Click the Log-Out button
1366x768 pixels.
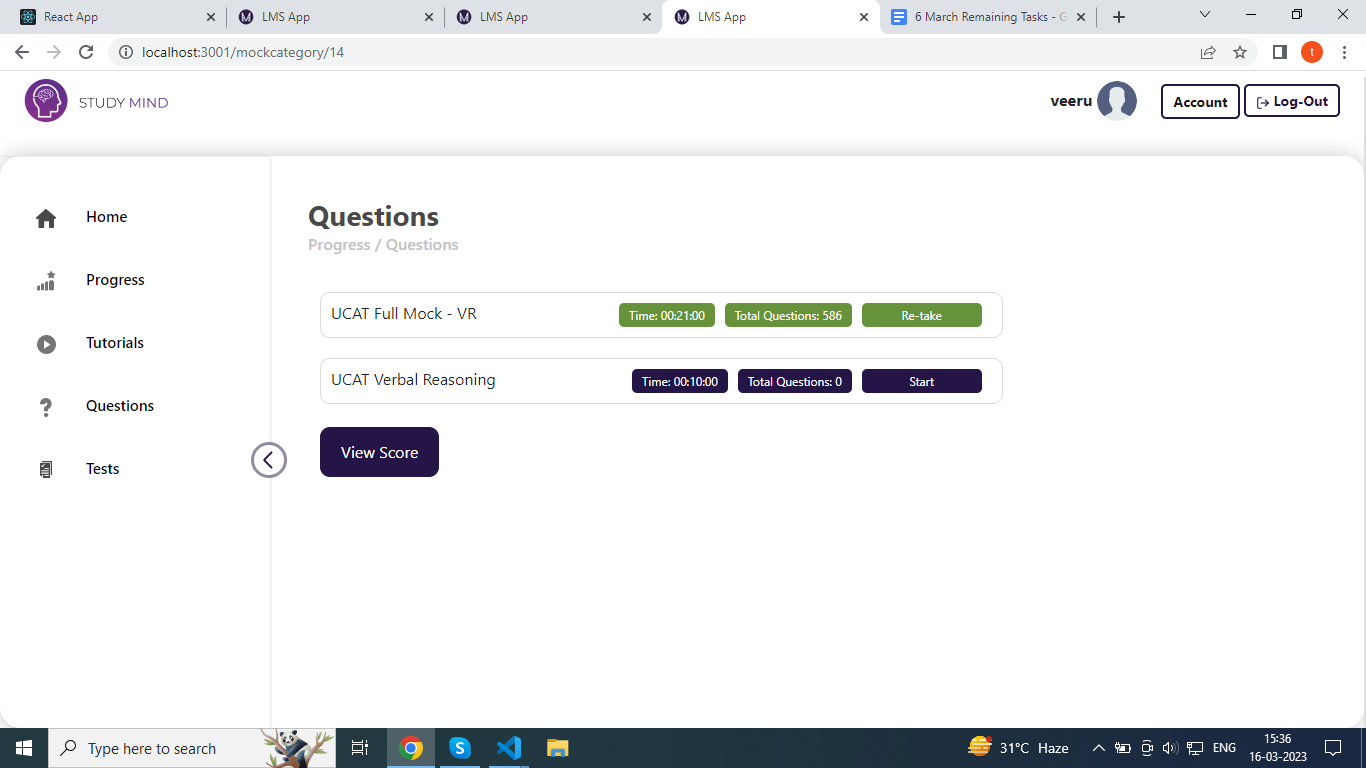pyautogui.click(x=1291, y=101)
